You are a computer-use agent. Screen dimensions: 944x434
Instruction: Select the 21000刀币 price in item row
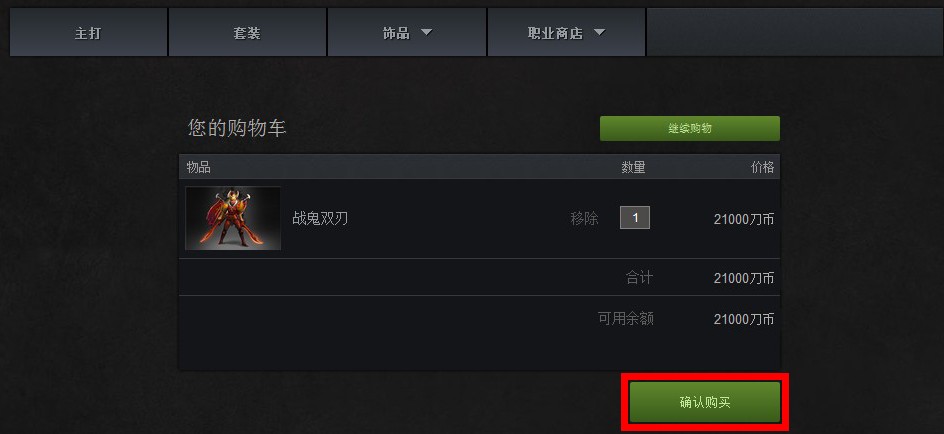pyautogui.click(x=744, y=220)
